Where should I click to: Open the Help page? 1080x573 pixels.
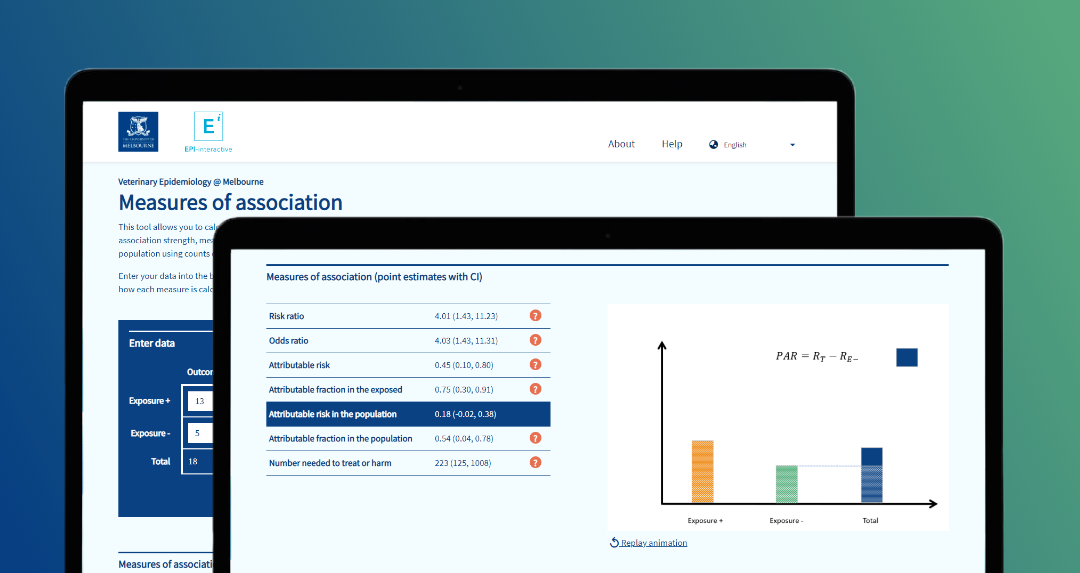pyautogui.click(x=672, y=144)
